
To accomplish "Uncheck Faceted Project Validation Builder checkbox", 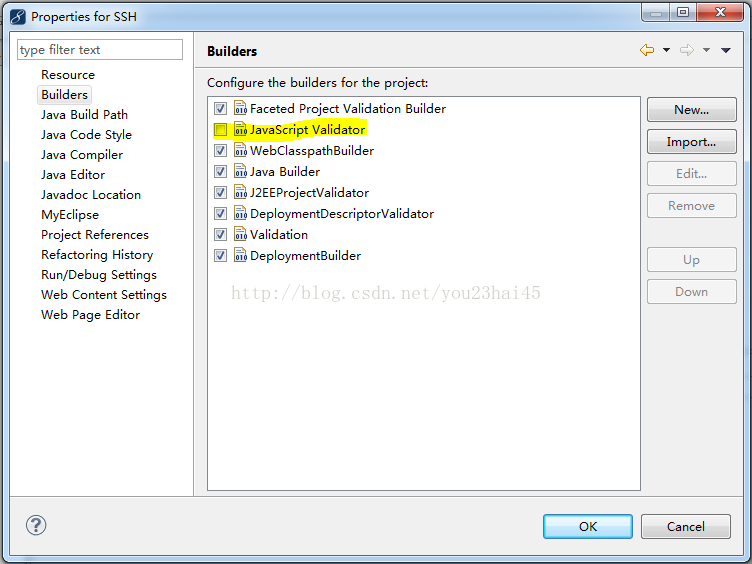I will click(220, 108).
